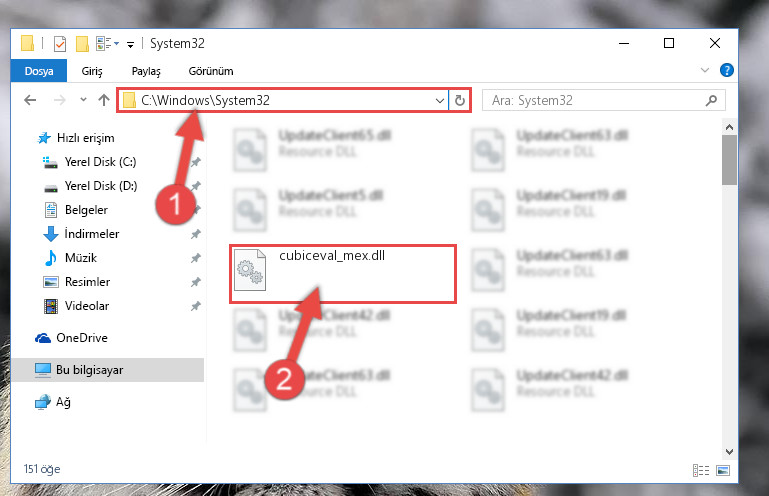769x496 pixels.
Task: Open the Görünüm ribbon tab
Action: pos(211,71)
